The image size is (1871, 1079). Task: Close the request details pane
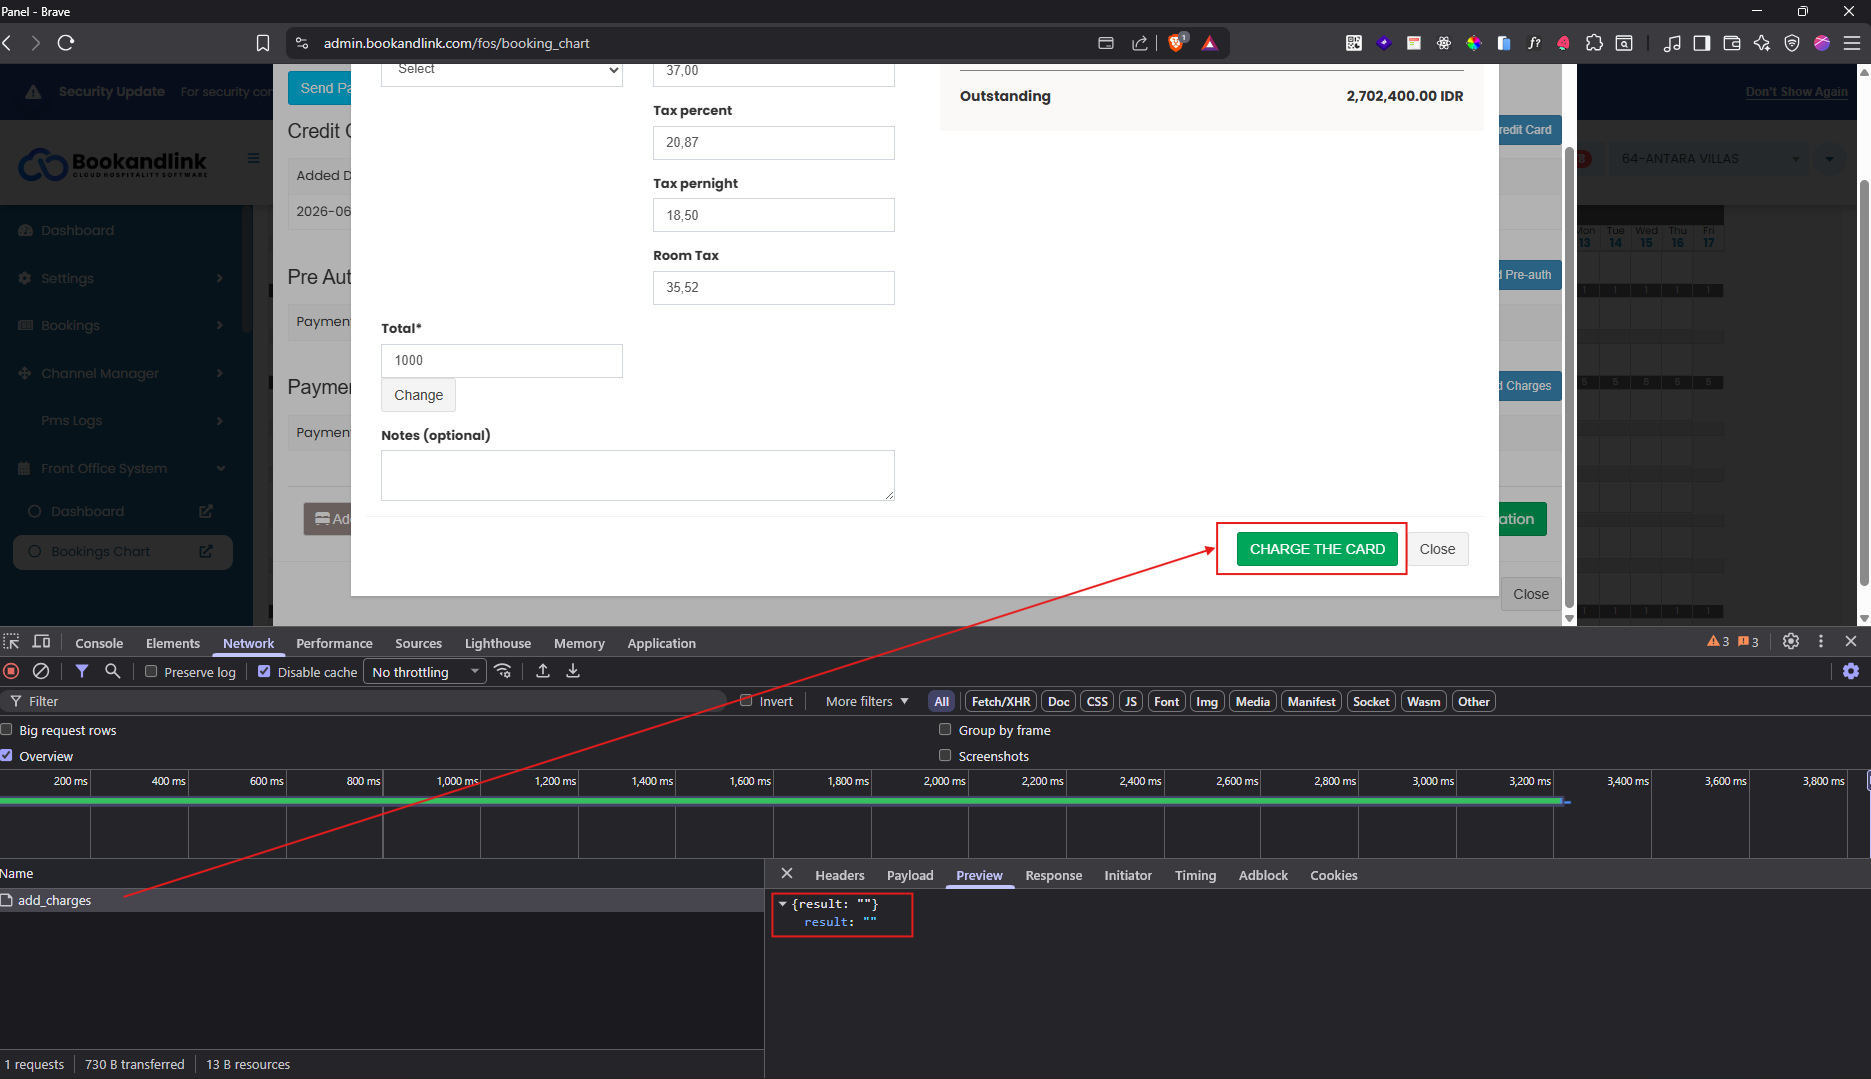point(787,874)
